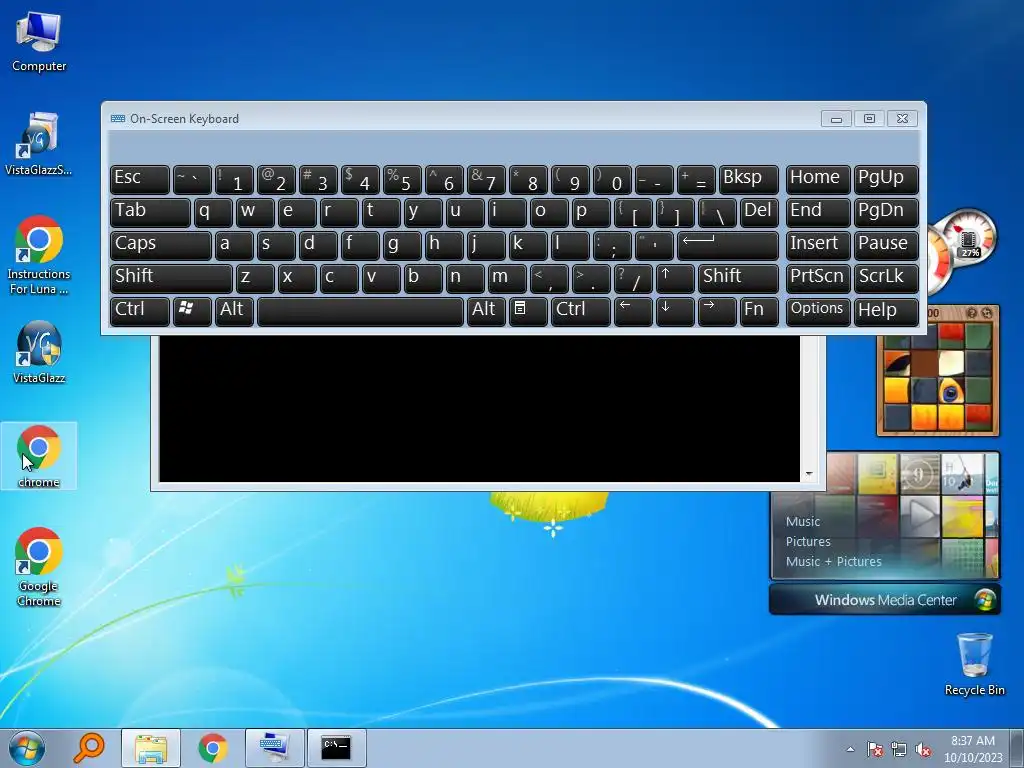Image resolution: width=1024 pixels, height=768 pixels.
Task: Click the right arrow key
Action: click(x=717, y=311)
